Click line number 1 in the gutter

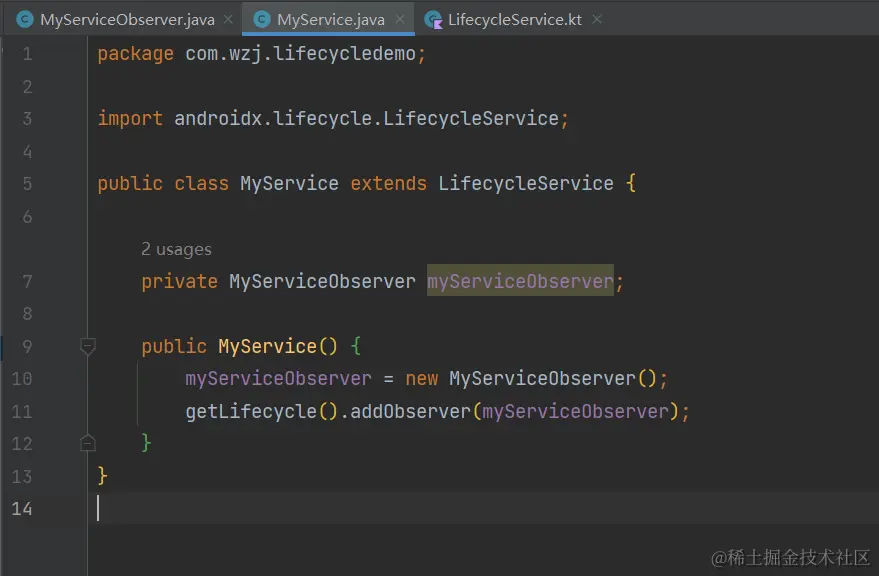27,54
